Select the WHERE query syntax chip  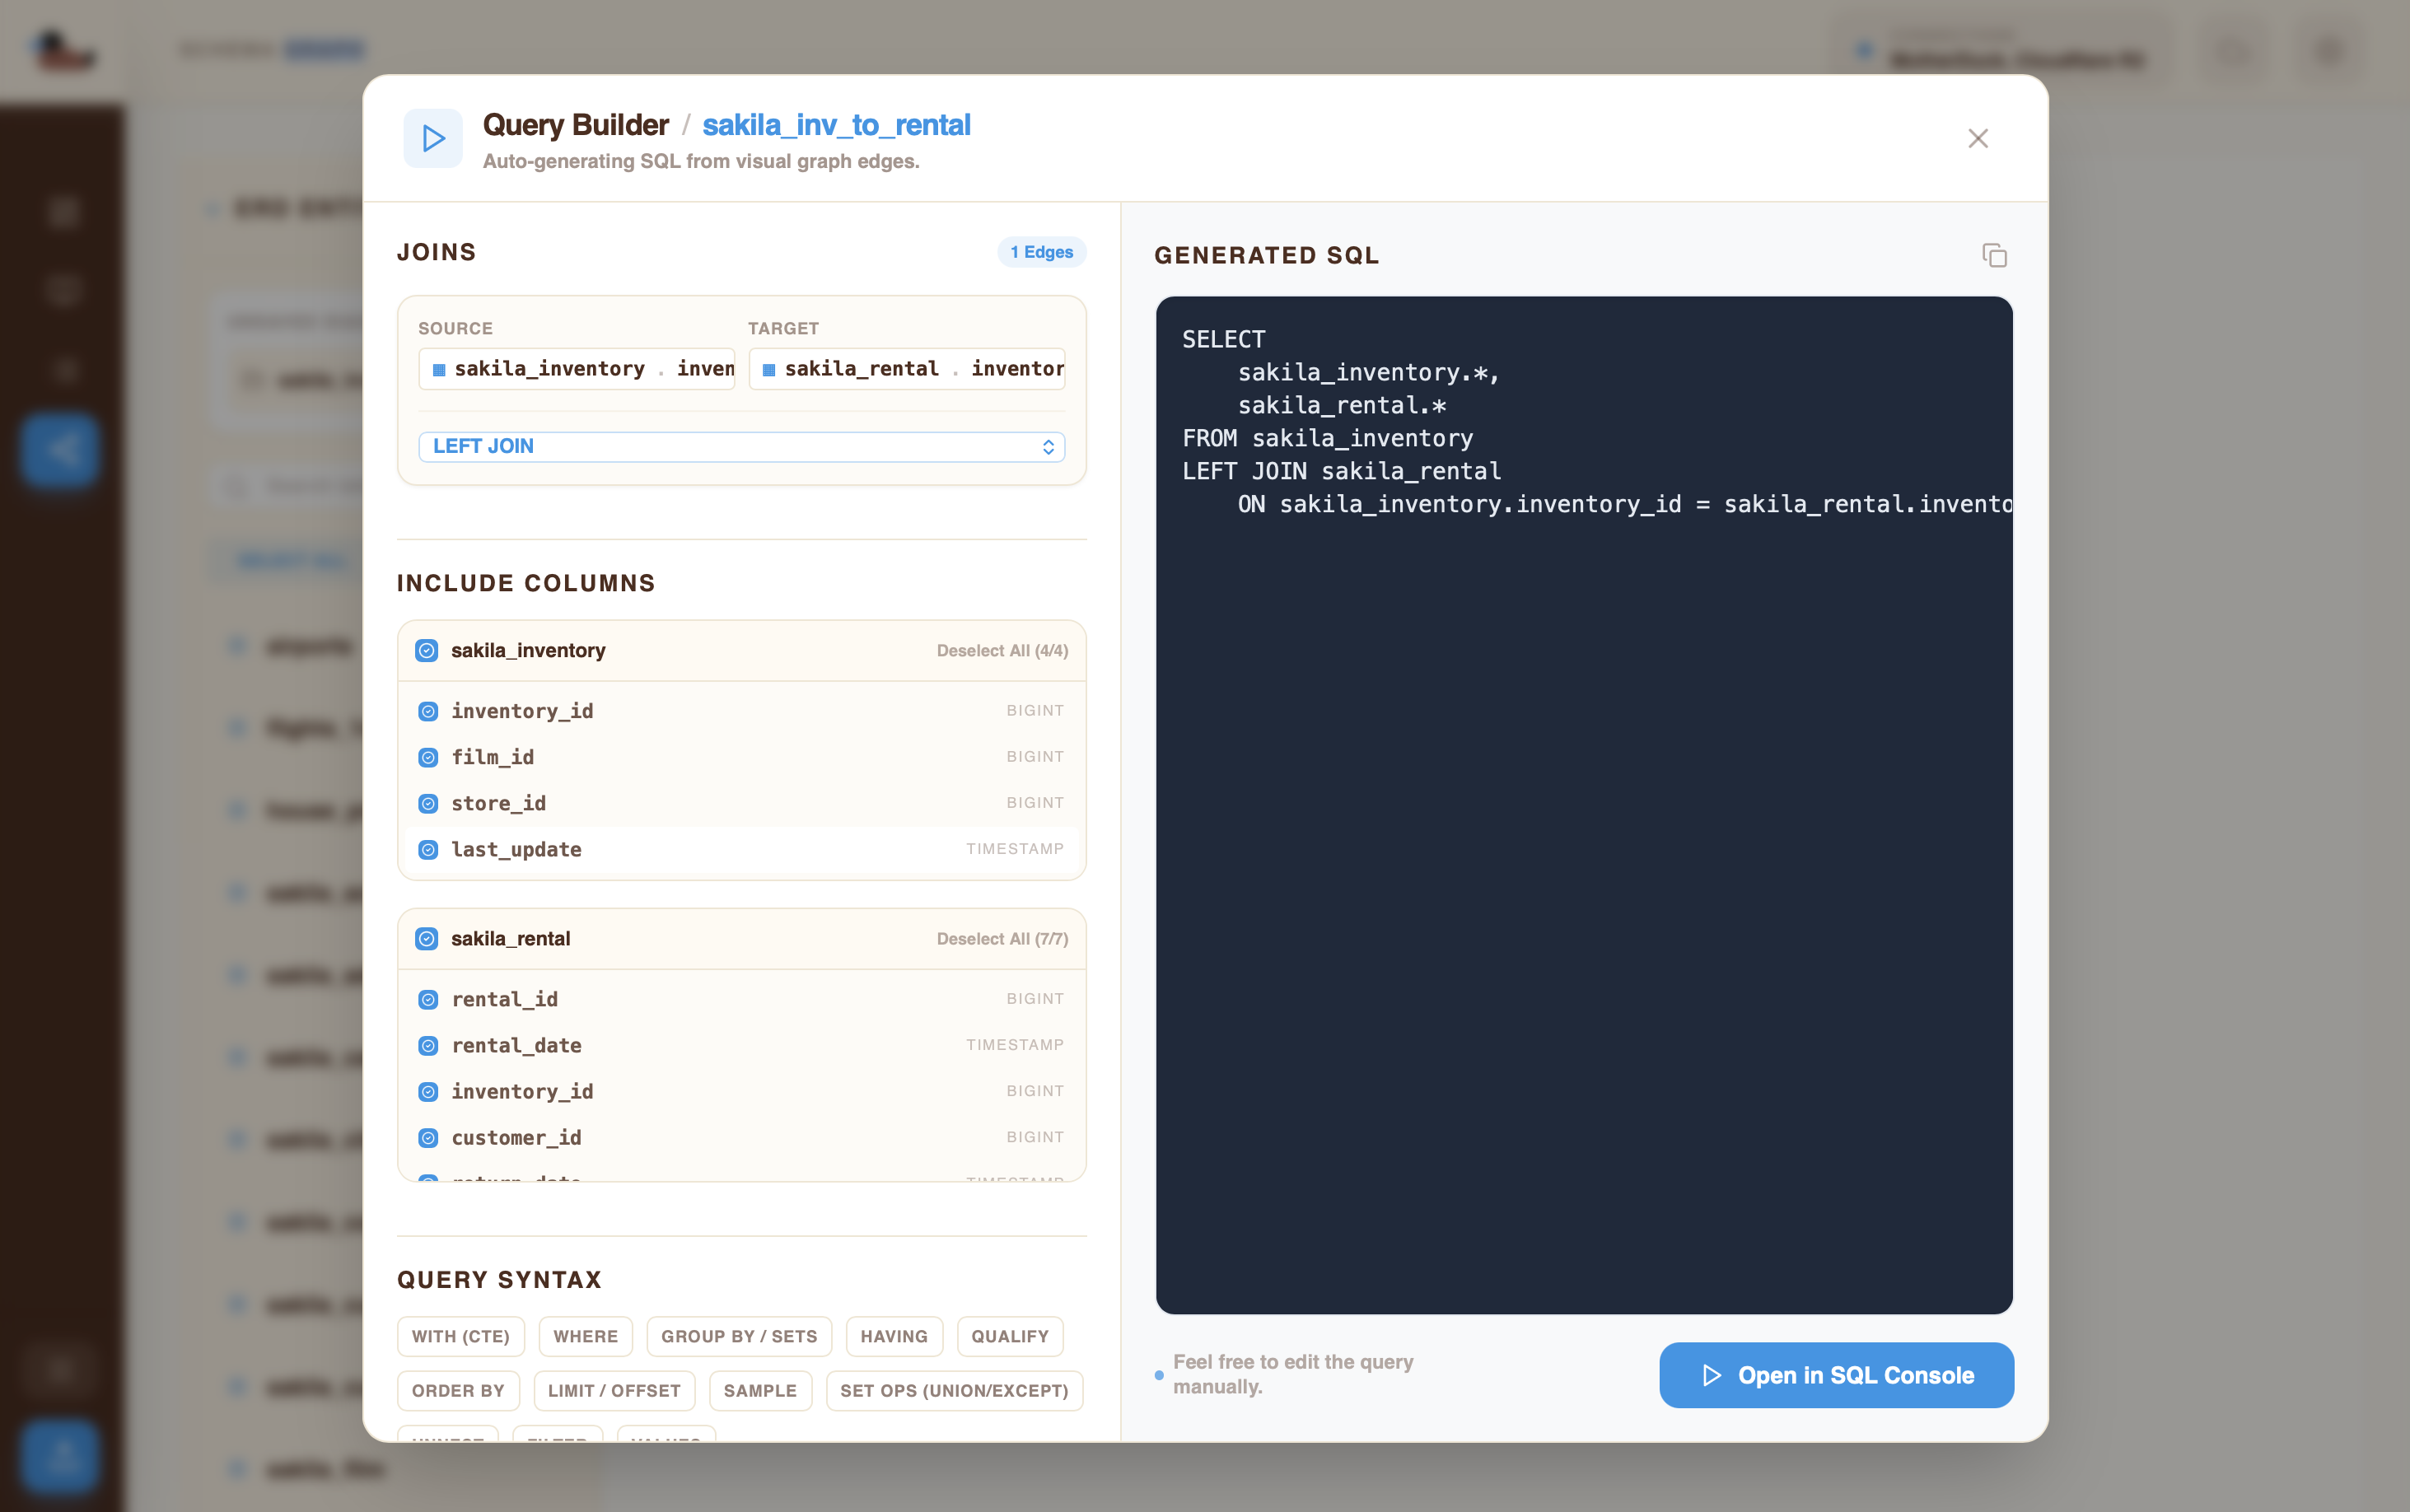click(x=586, y=1336)
